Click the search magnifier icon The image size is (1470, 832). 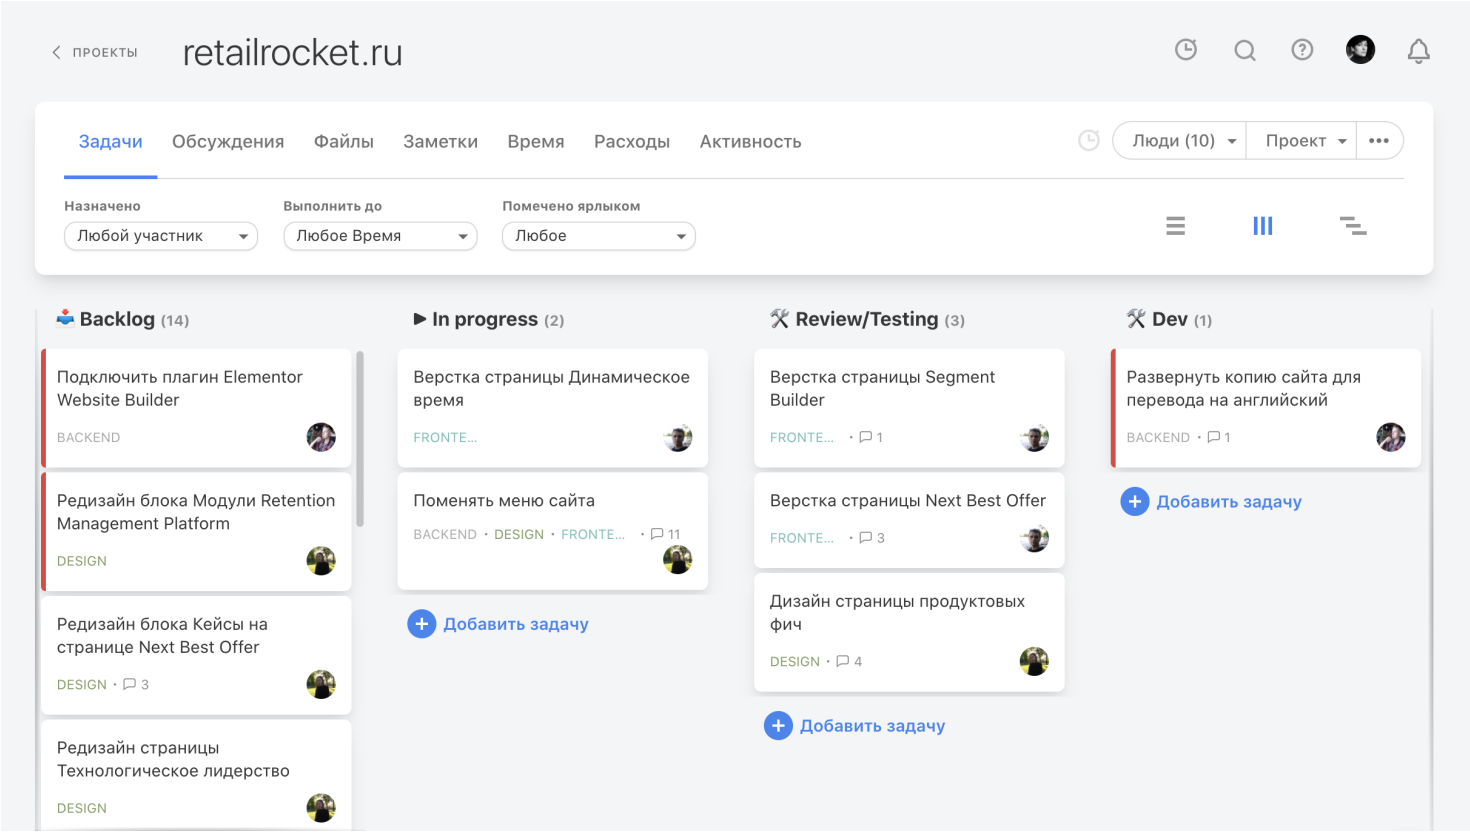click(x=1244, y=50)
